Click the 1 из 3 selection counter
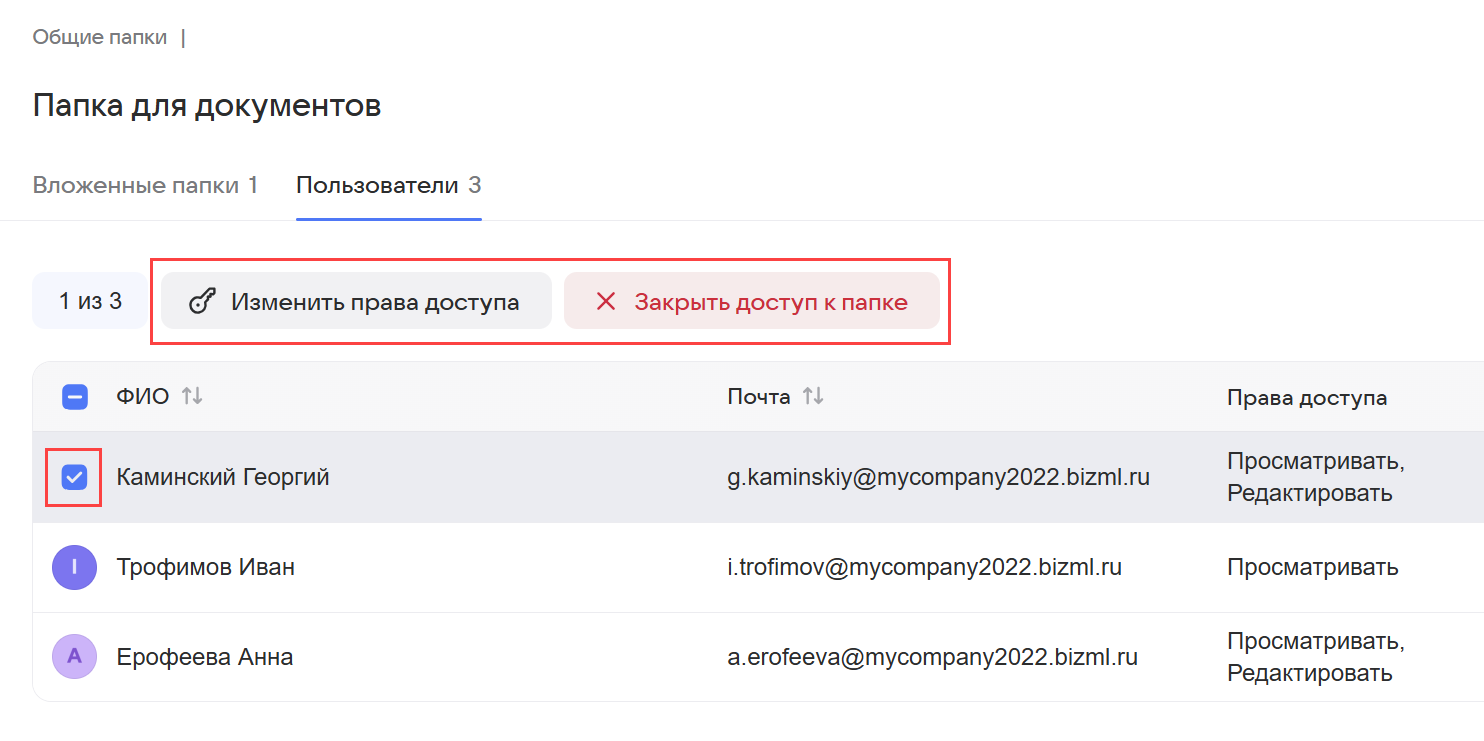The height and width of the screenshot is (741, 1484). (90, 301)
